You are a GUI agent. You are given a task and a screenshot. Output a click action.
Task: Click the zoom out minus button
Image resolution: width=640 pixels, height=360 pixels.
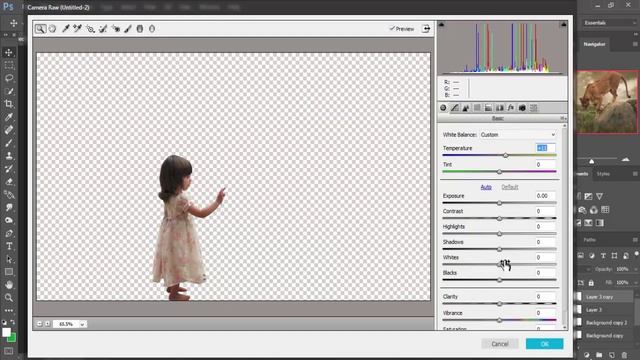pos(39,324)
